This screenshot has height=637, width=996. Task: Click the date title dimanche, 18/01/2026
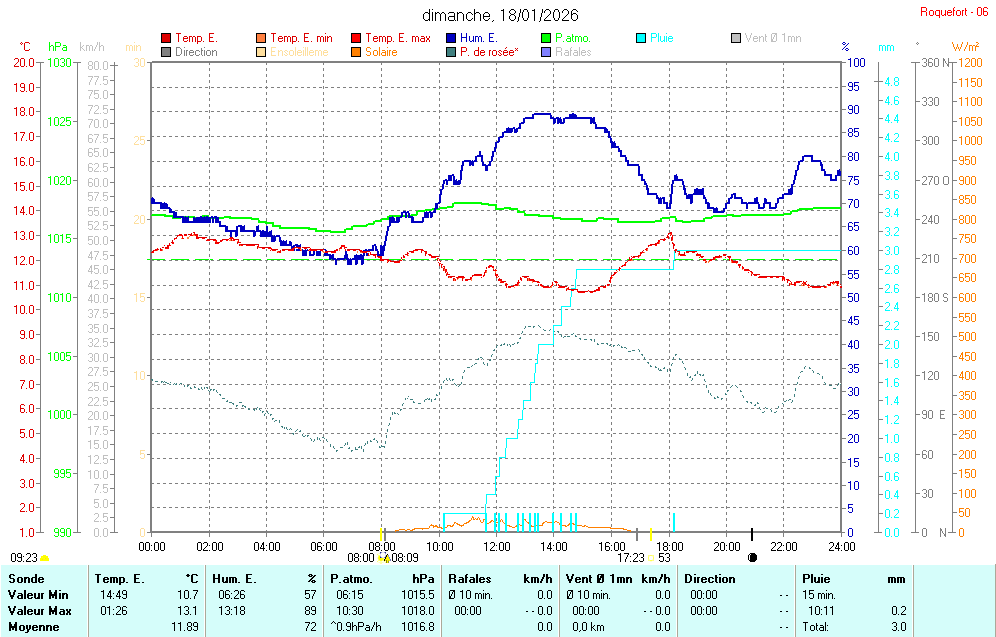pyautogui.click(x=500, y=15)
